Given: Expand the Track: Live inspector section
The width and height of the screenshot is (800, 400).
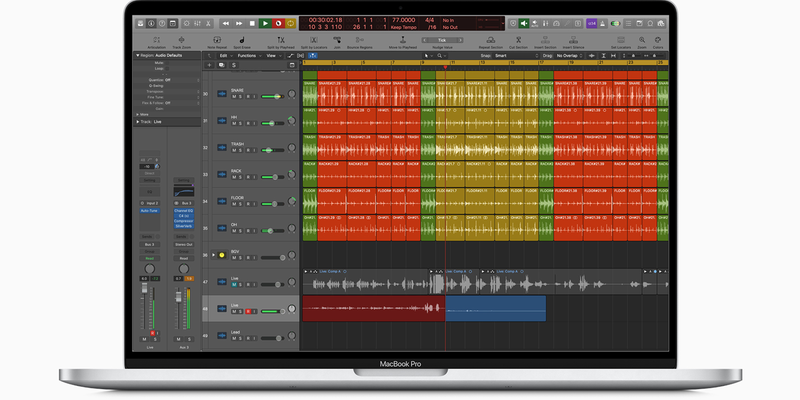Looking at the screenshot, I should pos(136,121).
